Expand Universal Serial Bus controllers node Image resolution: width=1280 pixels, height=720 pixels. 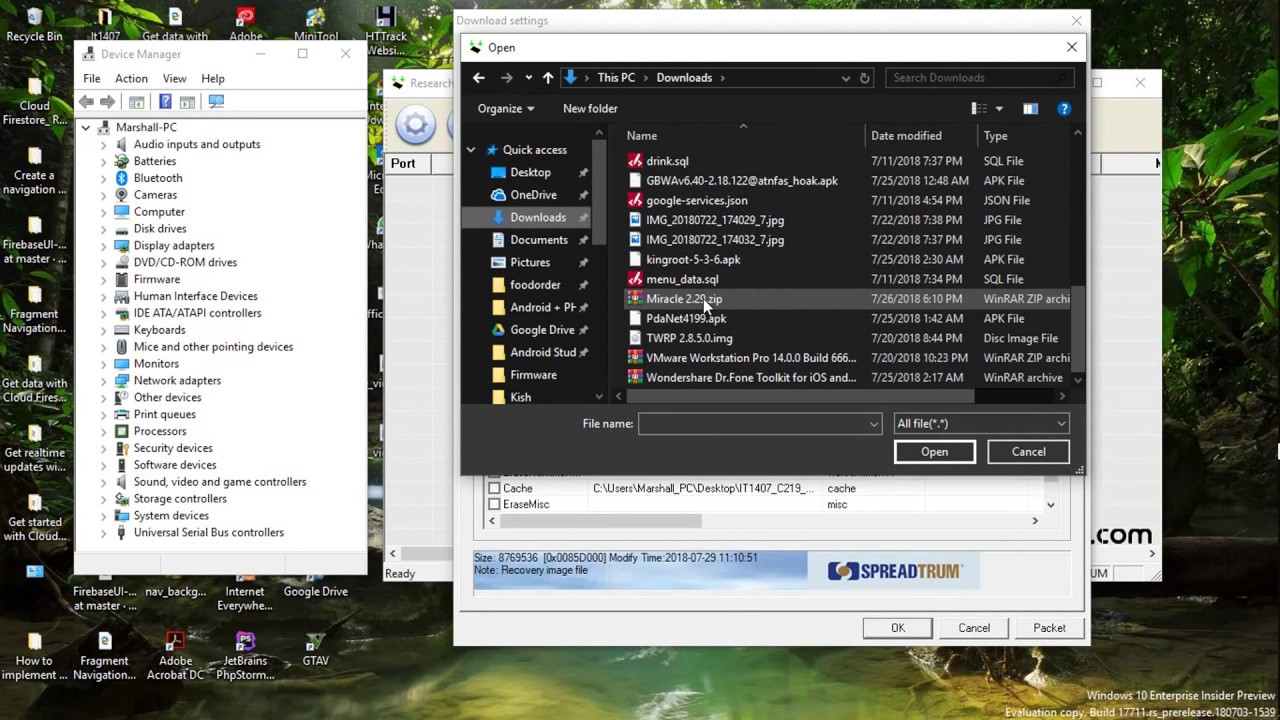click(x=103, y=533)
